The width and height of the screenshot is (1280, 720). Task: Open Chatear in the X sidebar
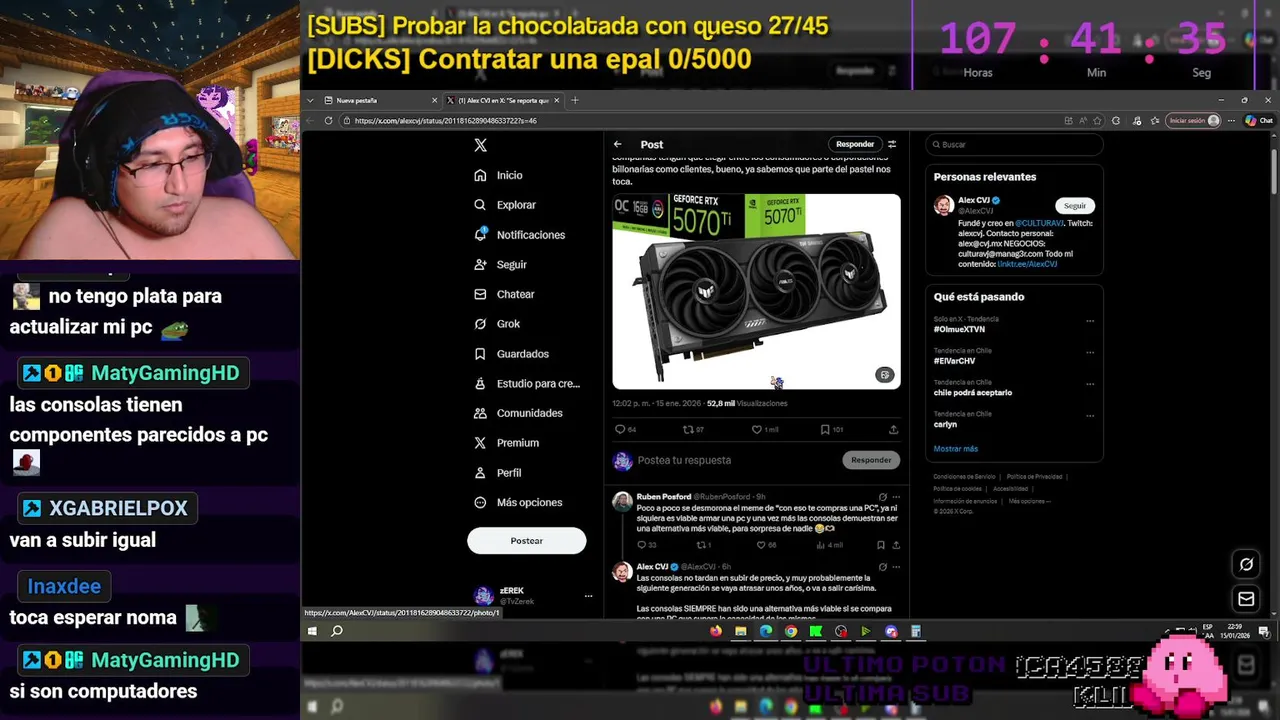pyautogui.click(x=505, y=294)
